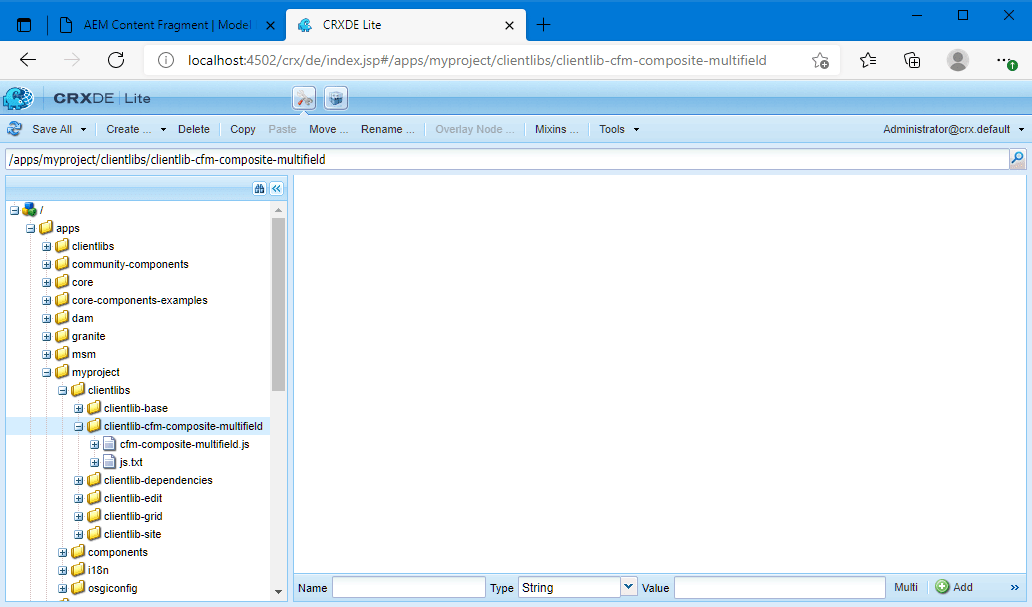Open the Save All dropdown arrow
Image resolution: width=1032 pixels, height=607 pixels.
pyautogui.click(x=84, y=130)
